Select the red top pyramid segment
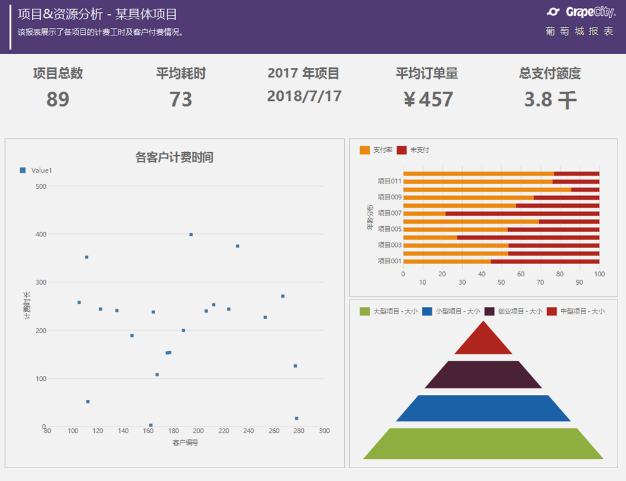 click(x=484, y=340)
